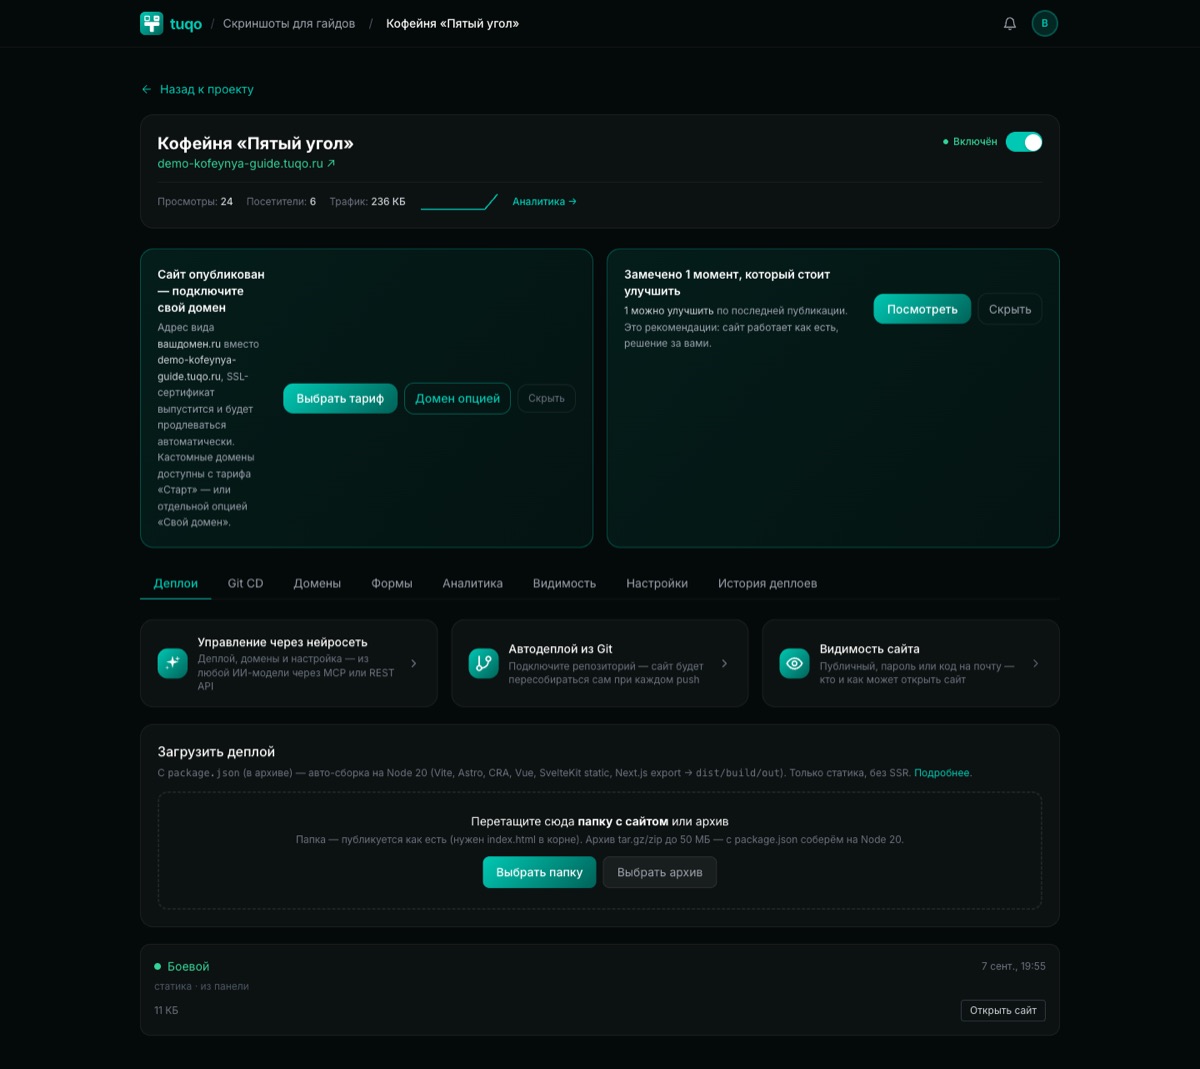Click the "Сайт опубликован" banner heading
The width and height of the screenshot is (1200, 1069).
click(211, 291)
